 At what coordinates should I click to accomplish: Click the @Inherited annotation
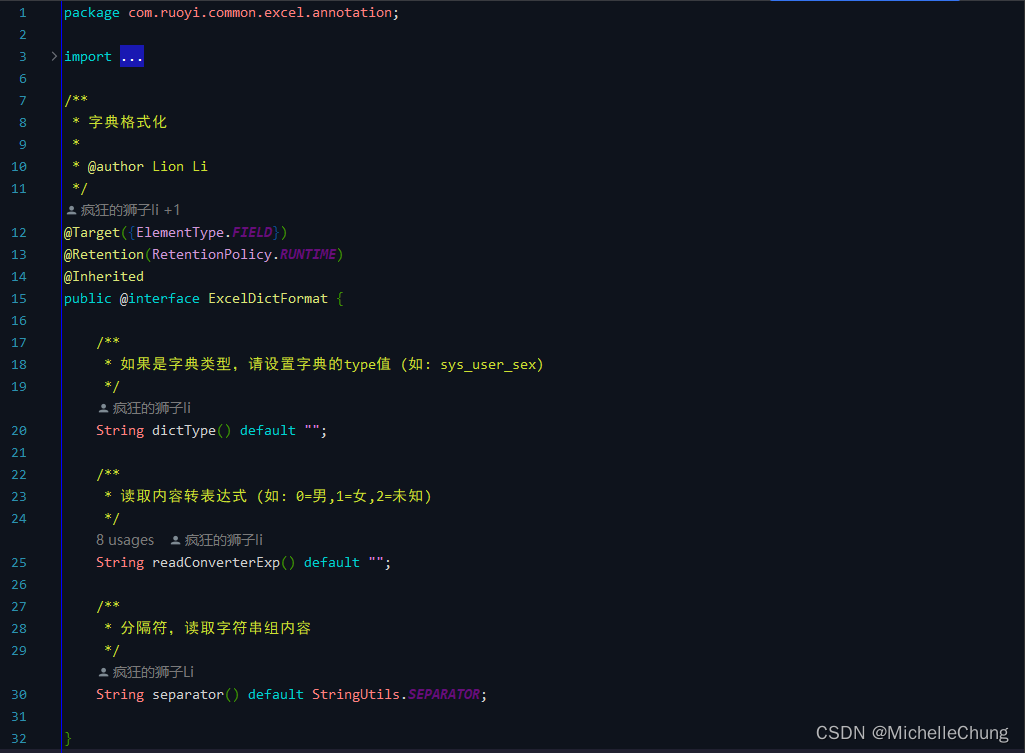point(103,276)
